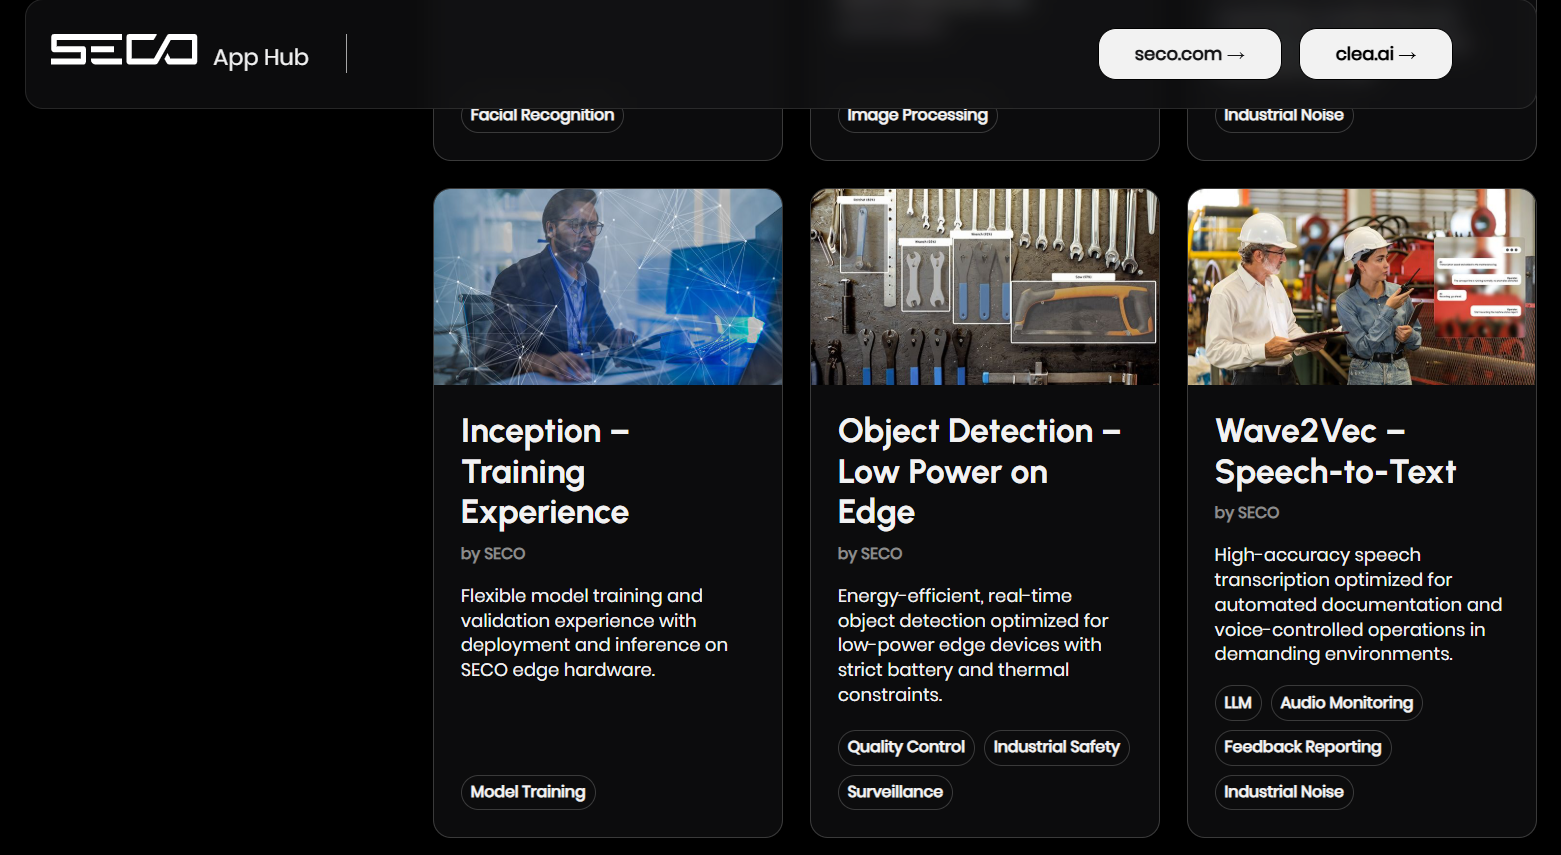
Task: Select the Model Training tag
Action: [x=528, y=792]
